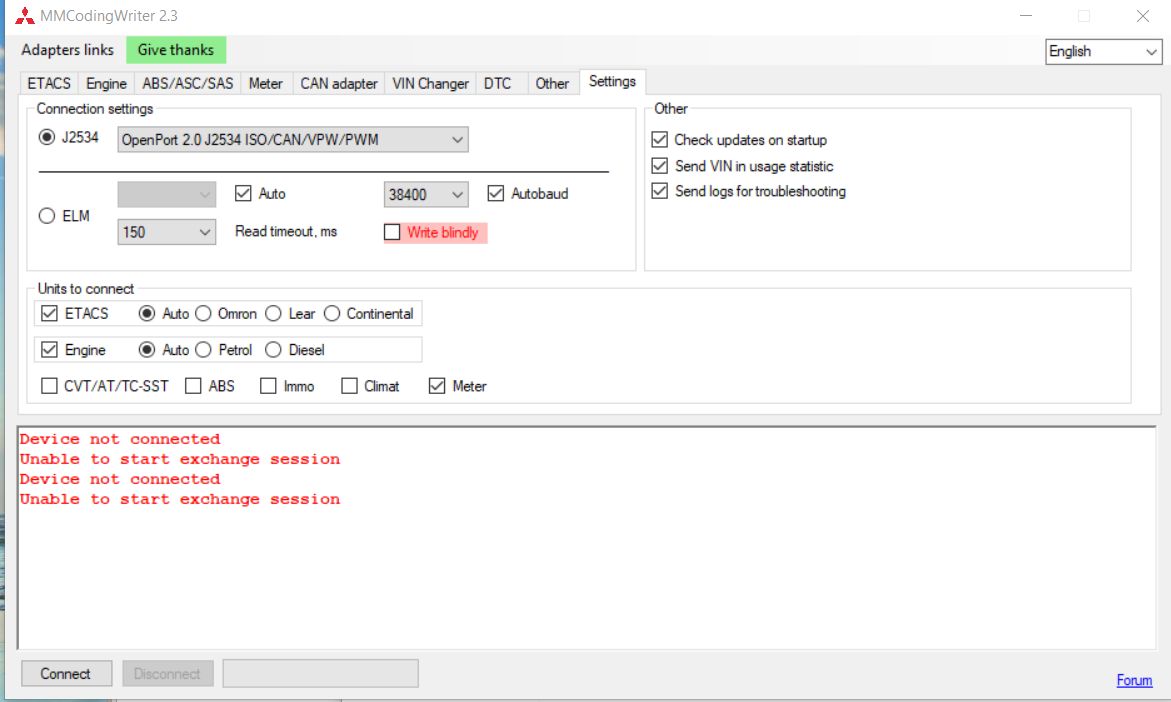Image resolution: width=1171 pixels, height=702 pixels.
Task: Click the 'Read timeout, ms' label
Action: [286, 232]
